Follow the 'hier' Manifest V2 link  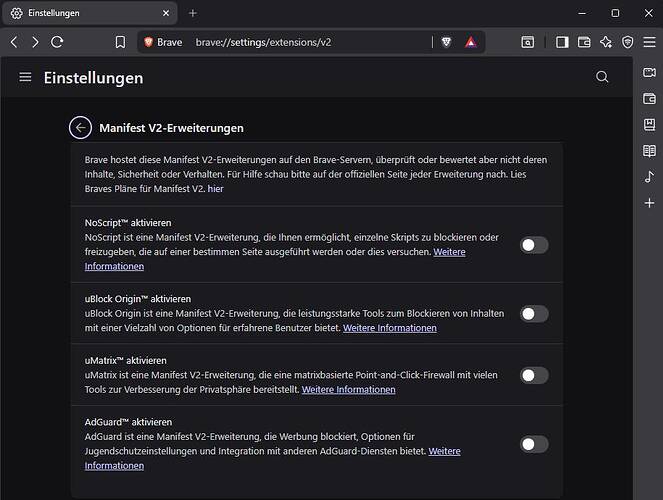click(215, 189)
